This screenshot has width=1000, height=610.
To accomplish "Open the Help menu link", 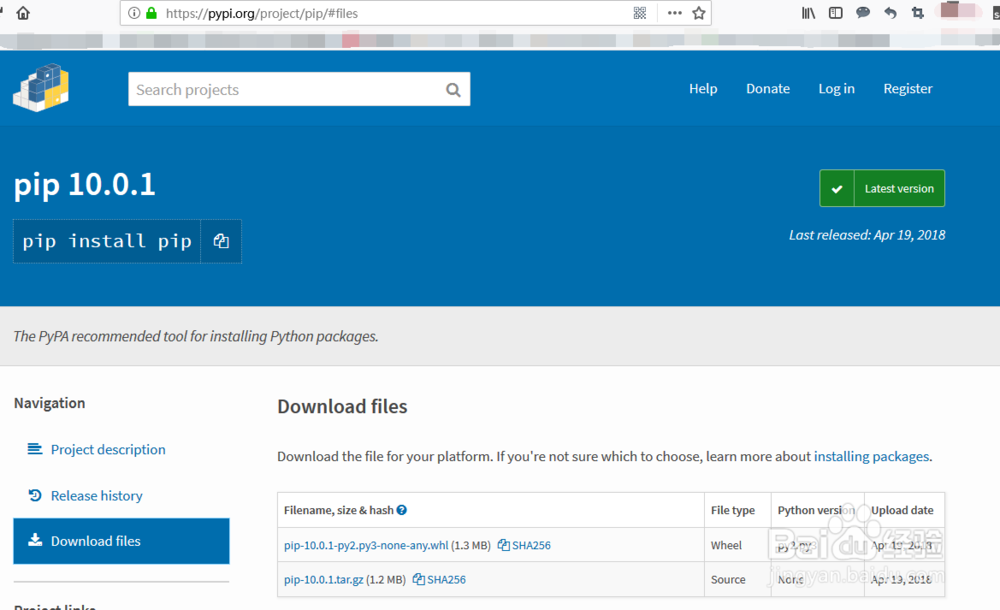I will pyautogui.click(x=703, y=89).
